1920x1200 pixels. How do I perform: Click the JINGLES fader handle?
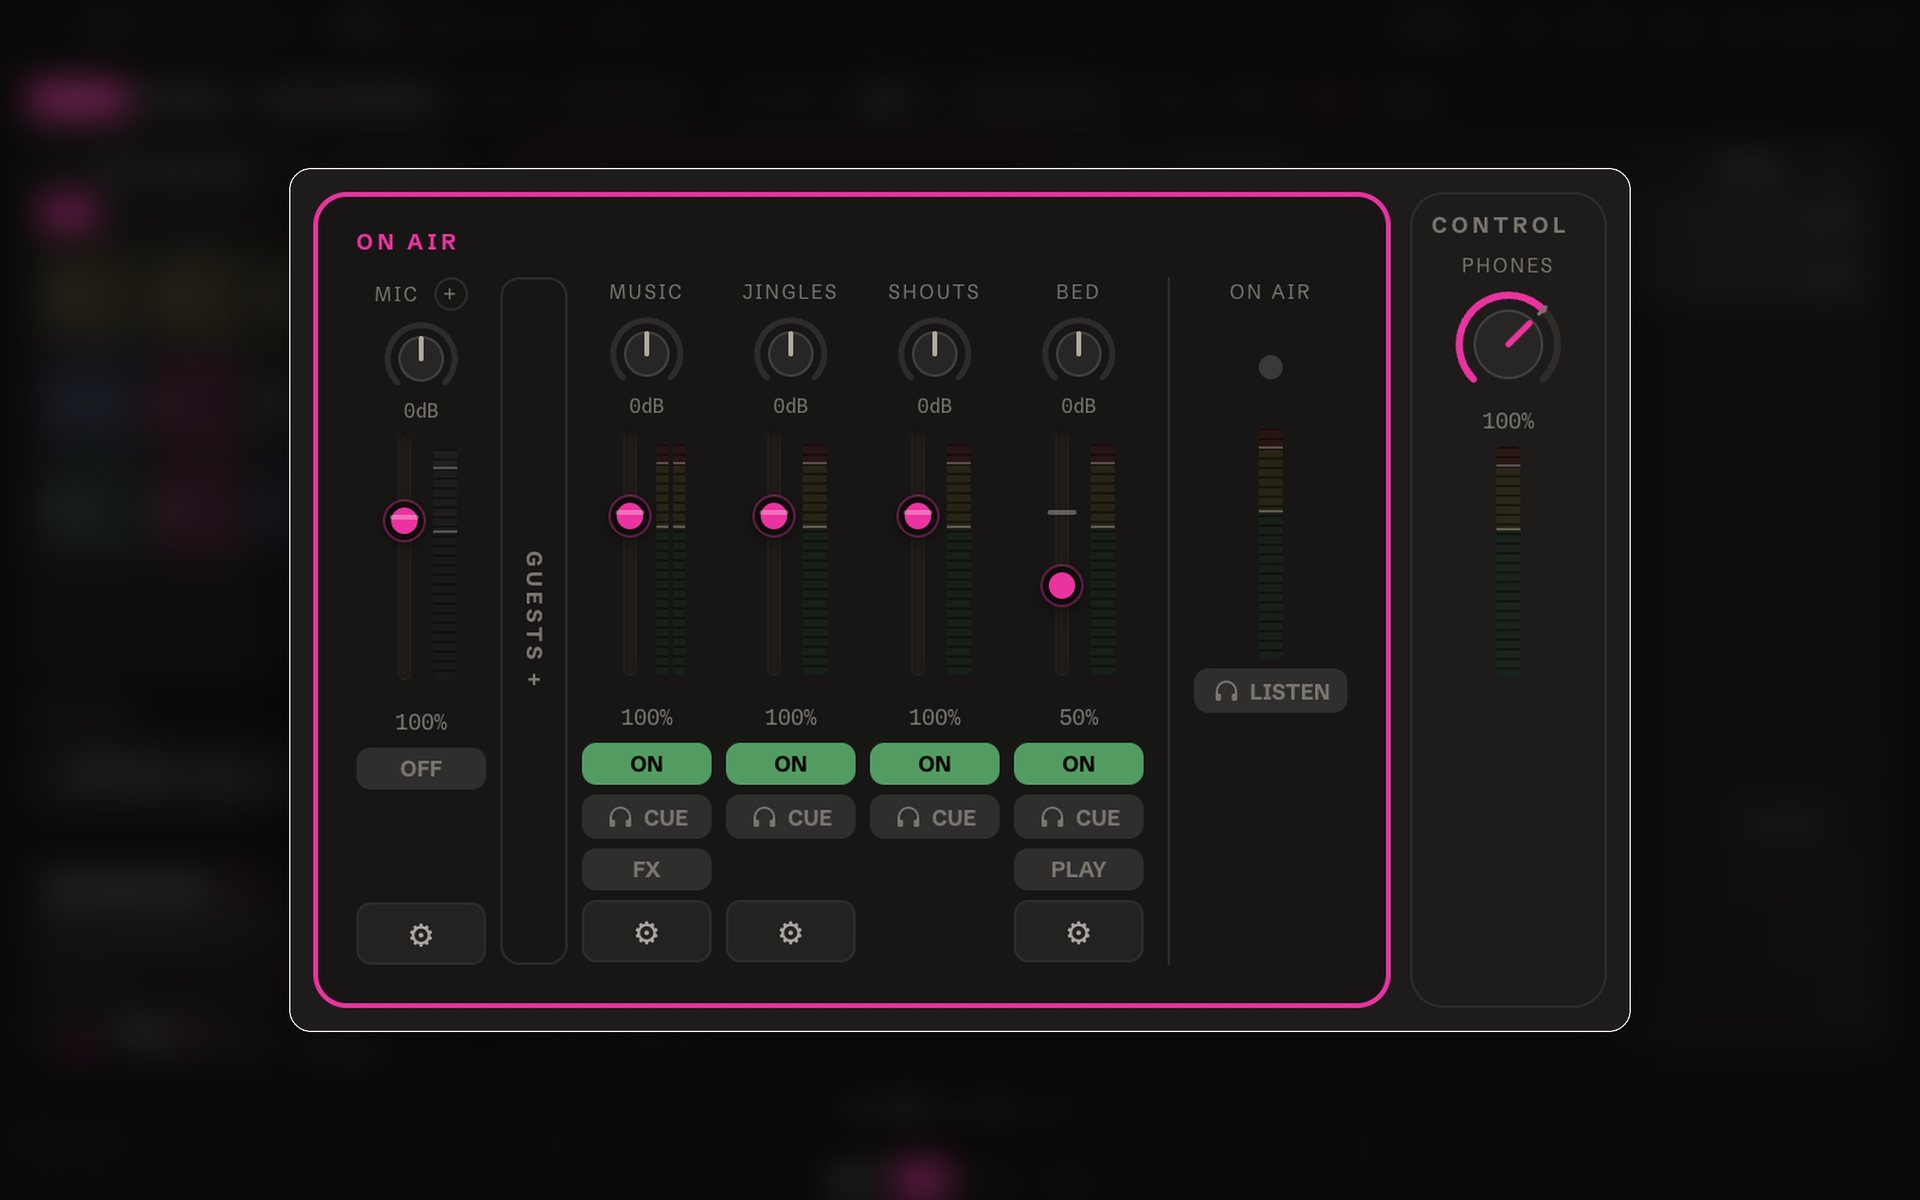(x=774, y=516)
